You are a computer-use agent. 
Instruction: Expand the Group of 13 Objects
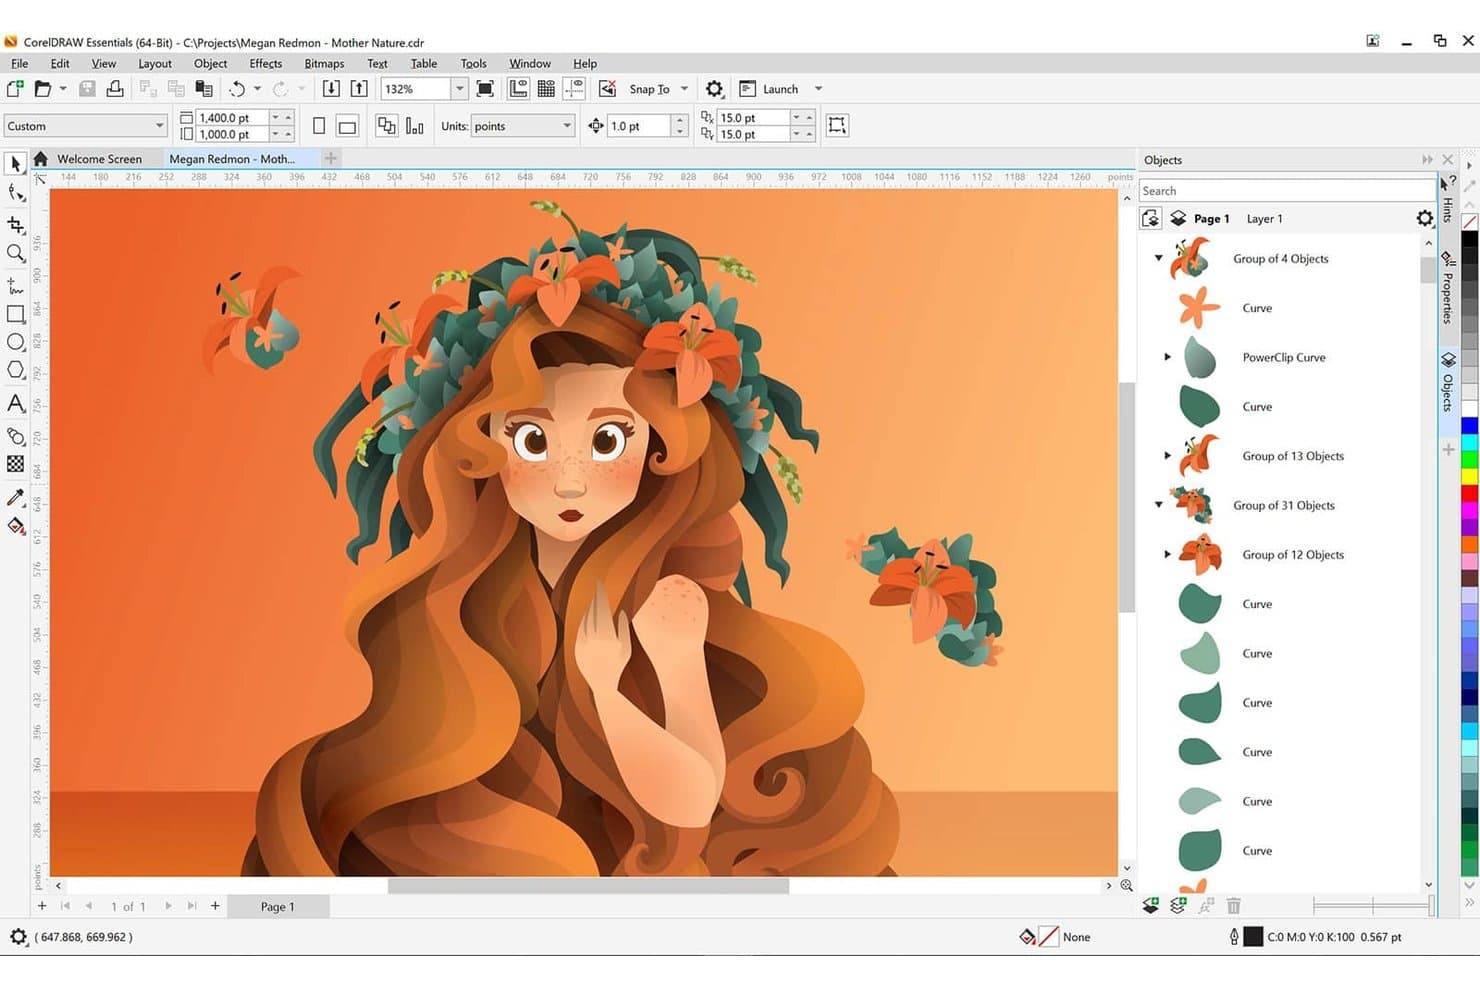point(1167,456)
